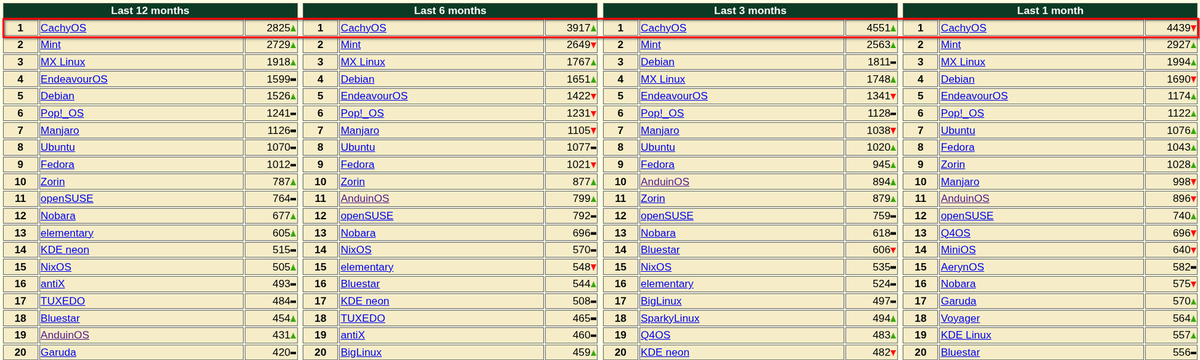This screenshot has width=1200, height=360.
Task: Open Bluestar ranked 16 in Last 6 months
Action: (x=360, y=283)
